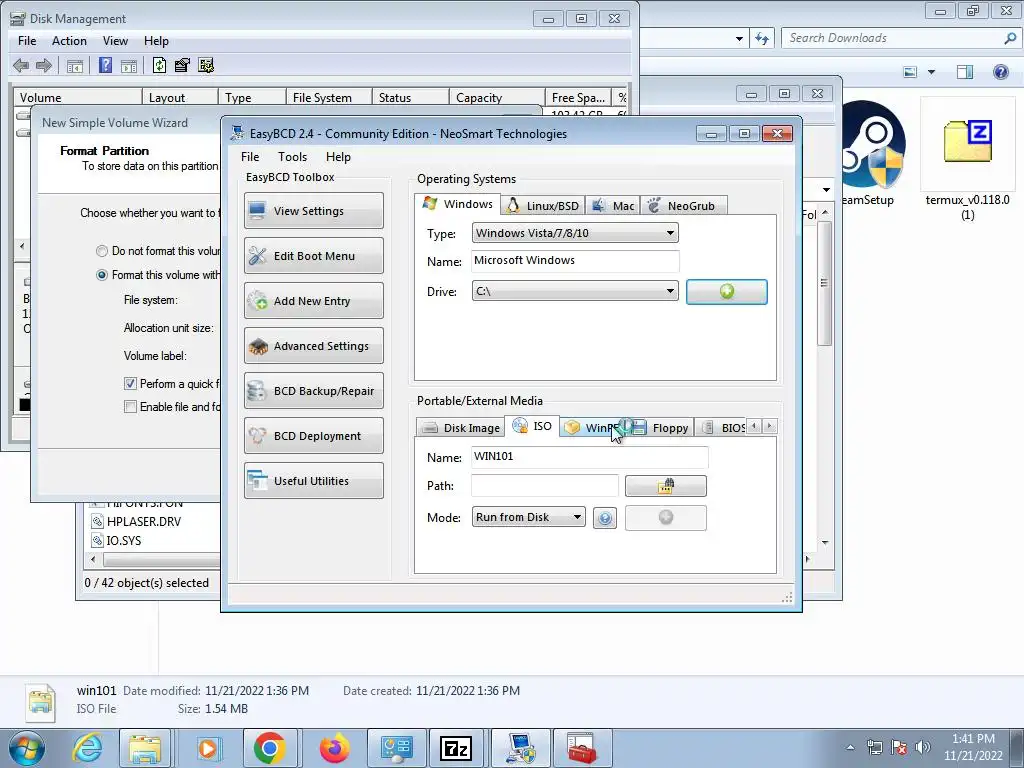Click Refresh icon in Disk Management toolbar

tap(159, 65)
